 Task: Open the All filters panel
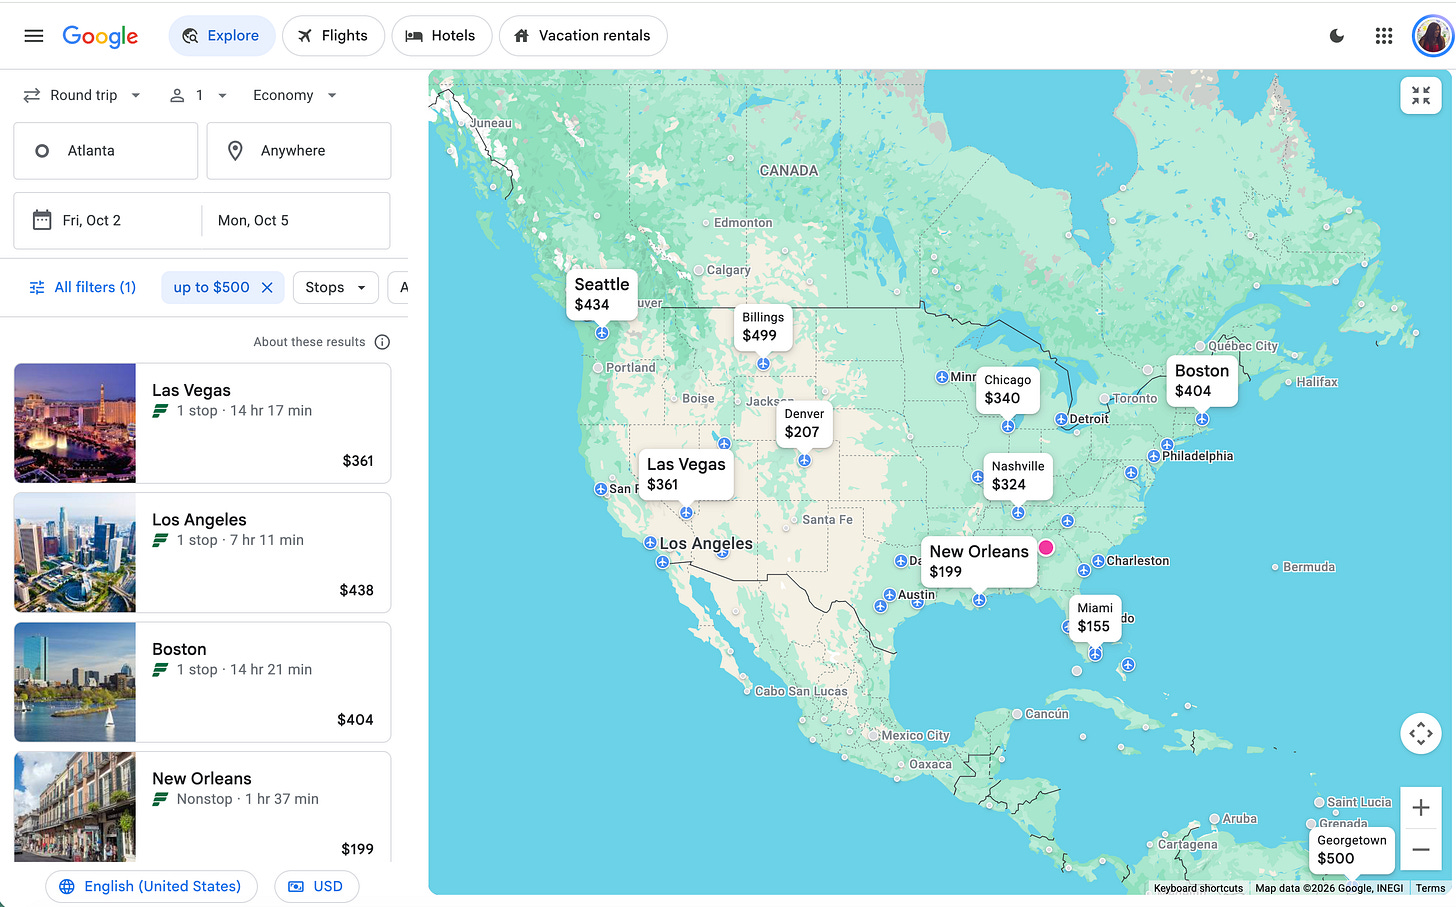[x=83, y=288]
